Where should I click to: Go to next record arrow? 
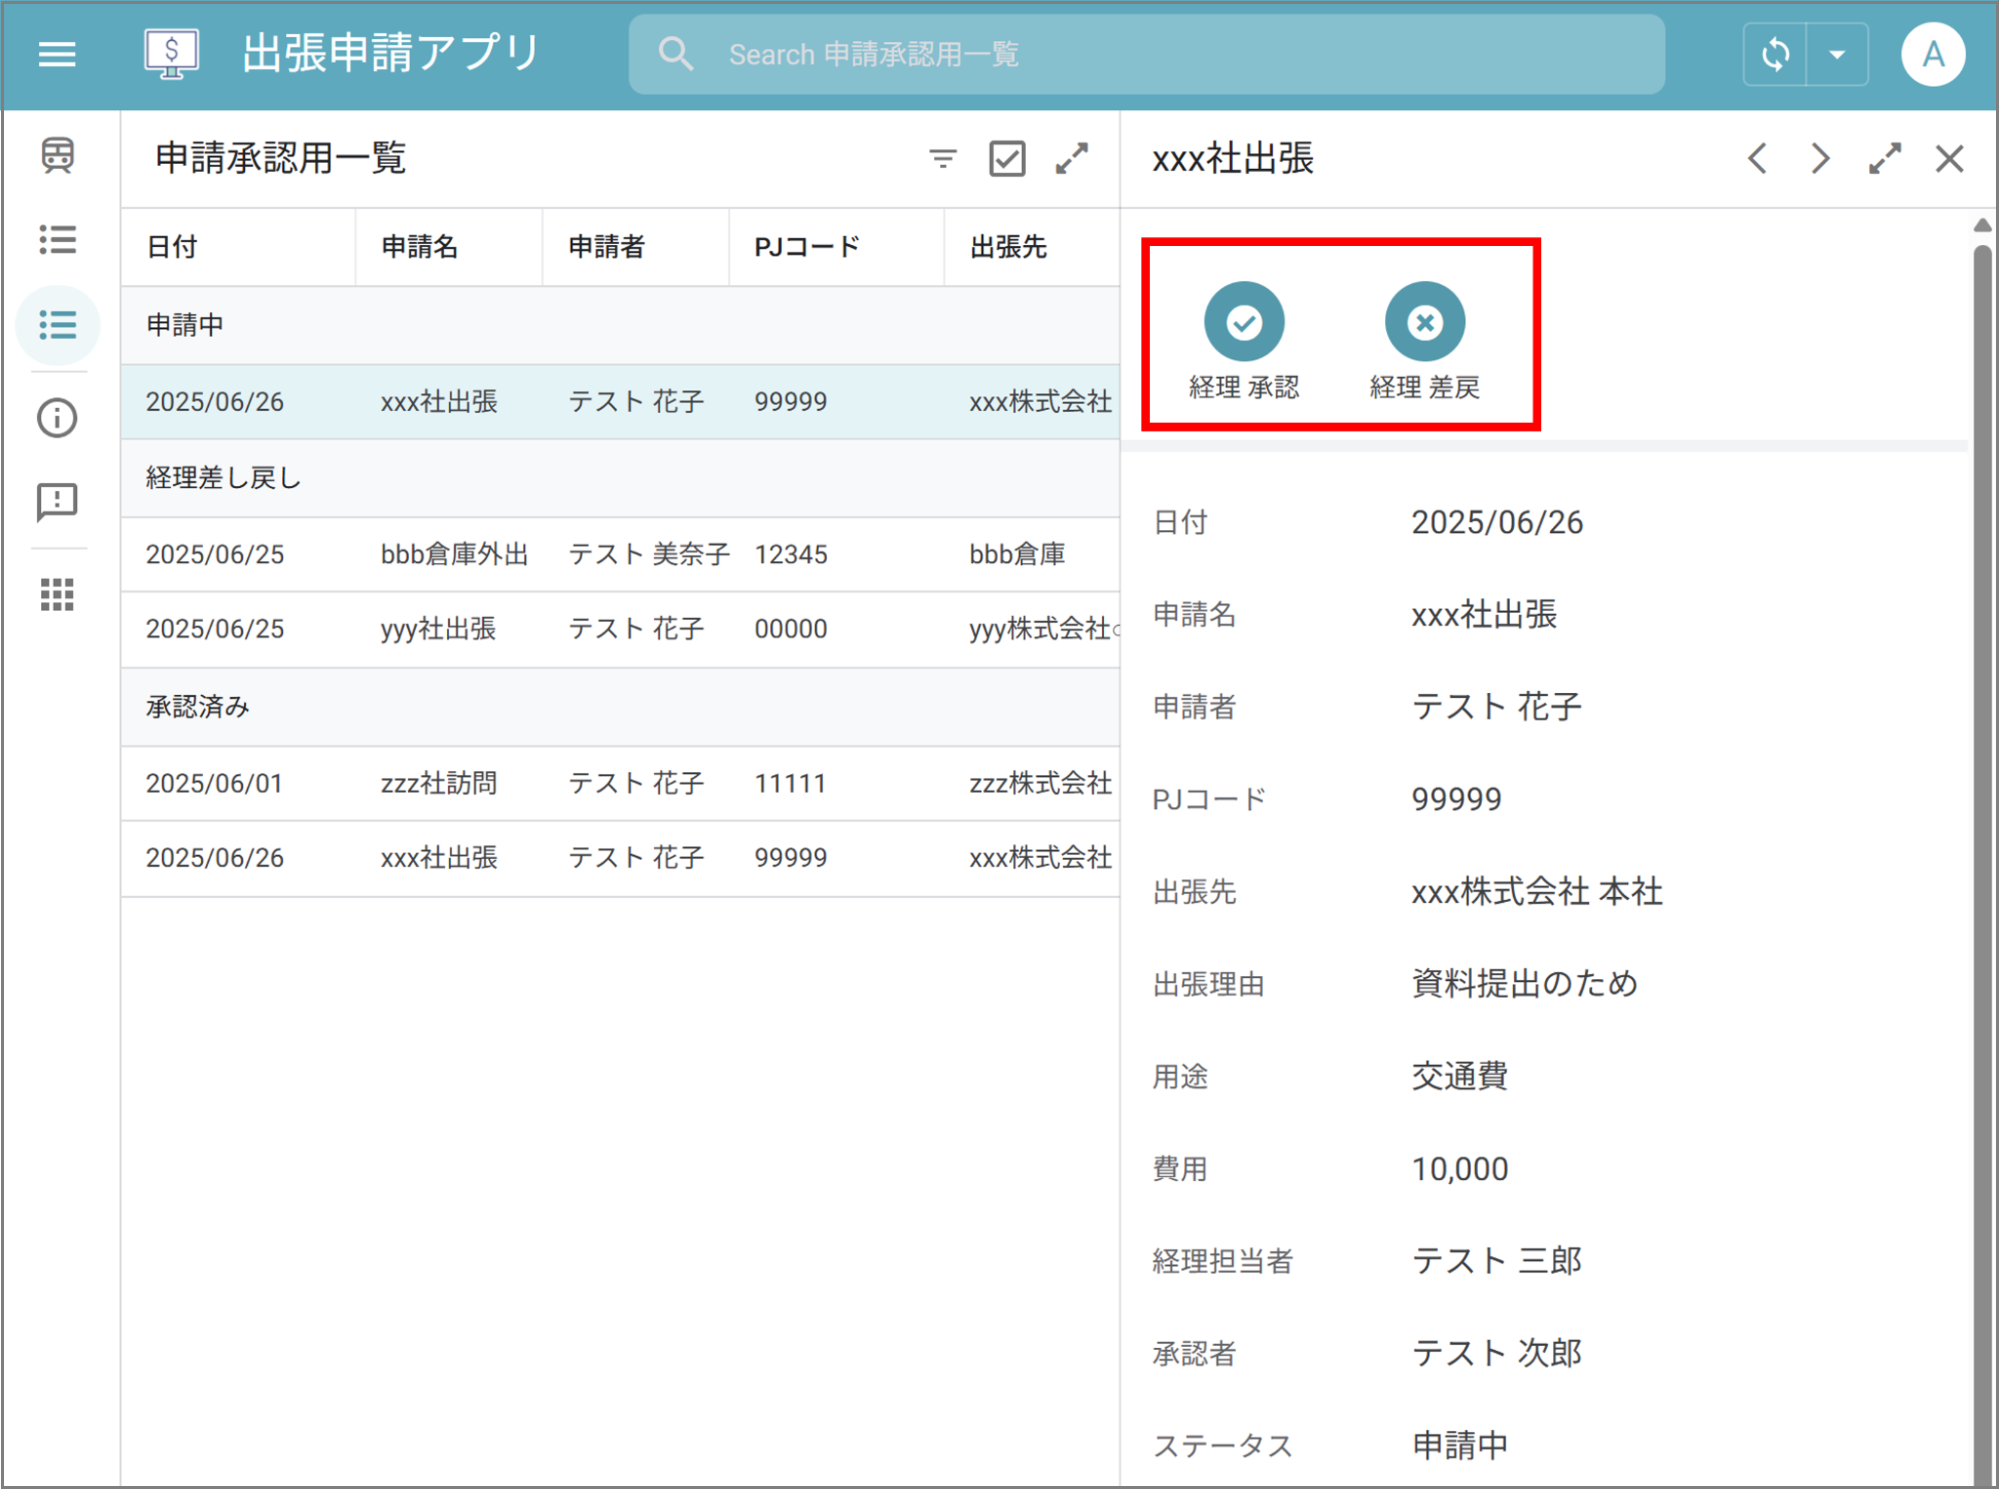coord(1821,158)
